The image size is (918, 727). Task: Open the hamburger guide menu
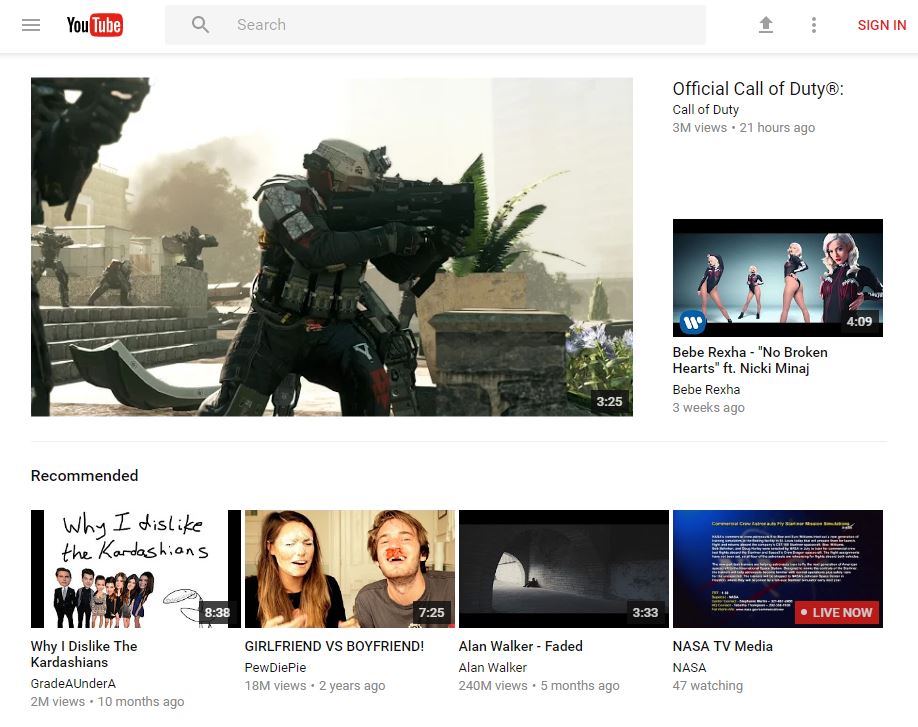(31, 25)
